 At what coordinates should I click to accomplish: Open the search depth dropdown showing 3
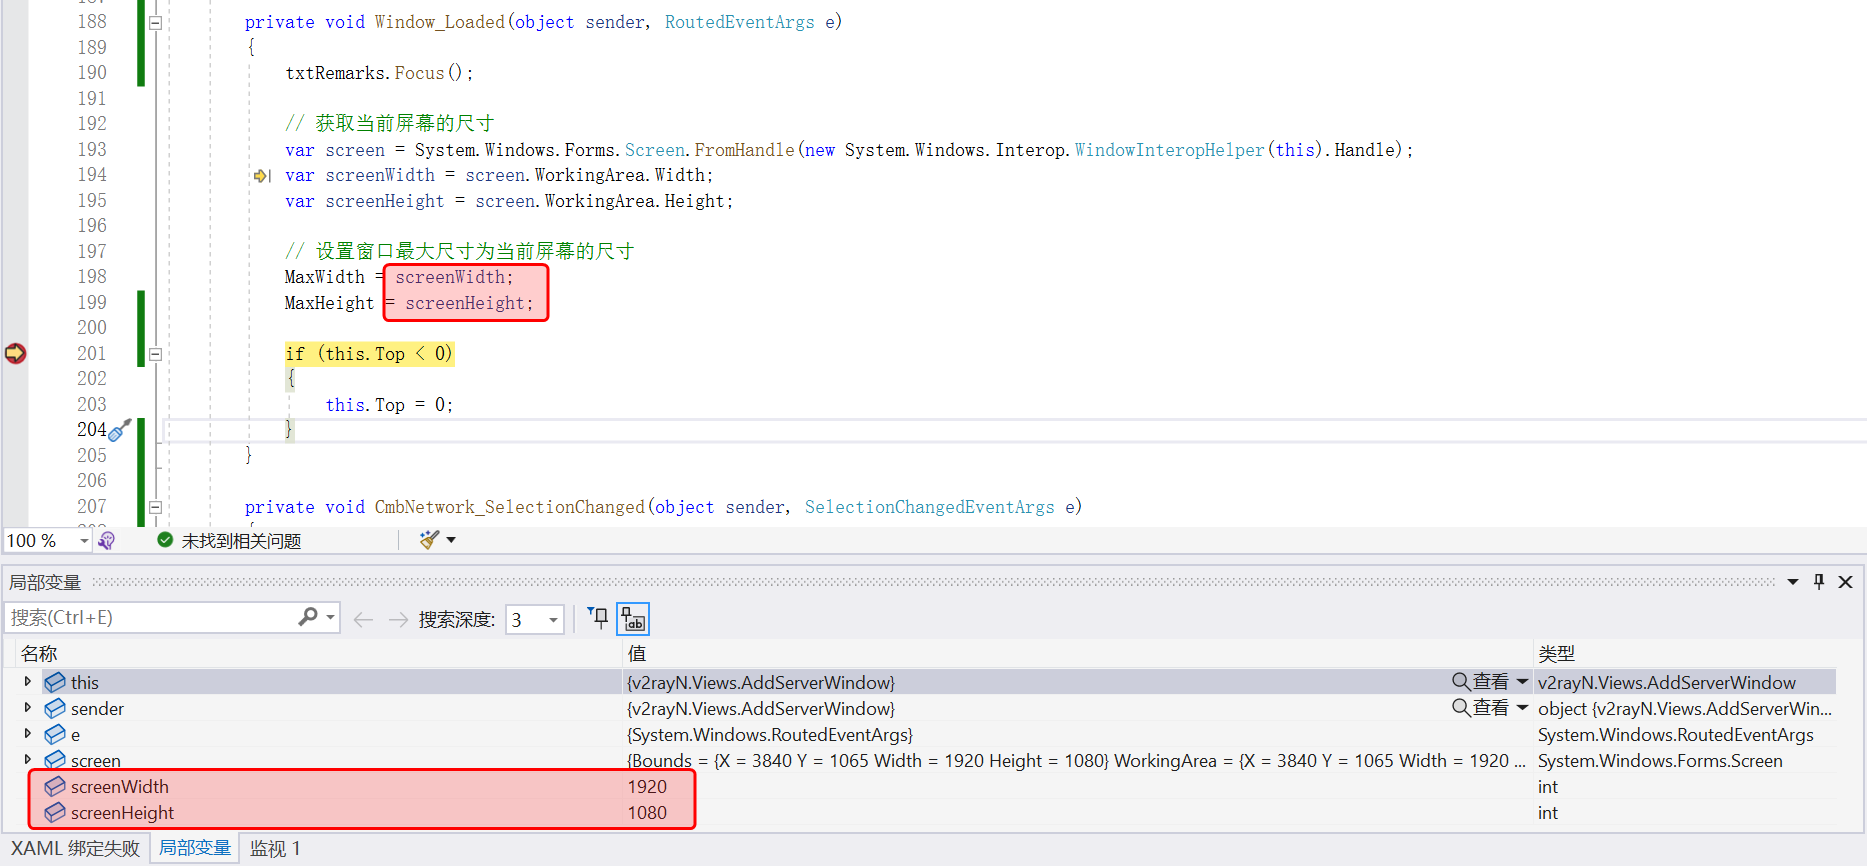(552, 620)
